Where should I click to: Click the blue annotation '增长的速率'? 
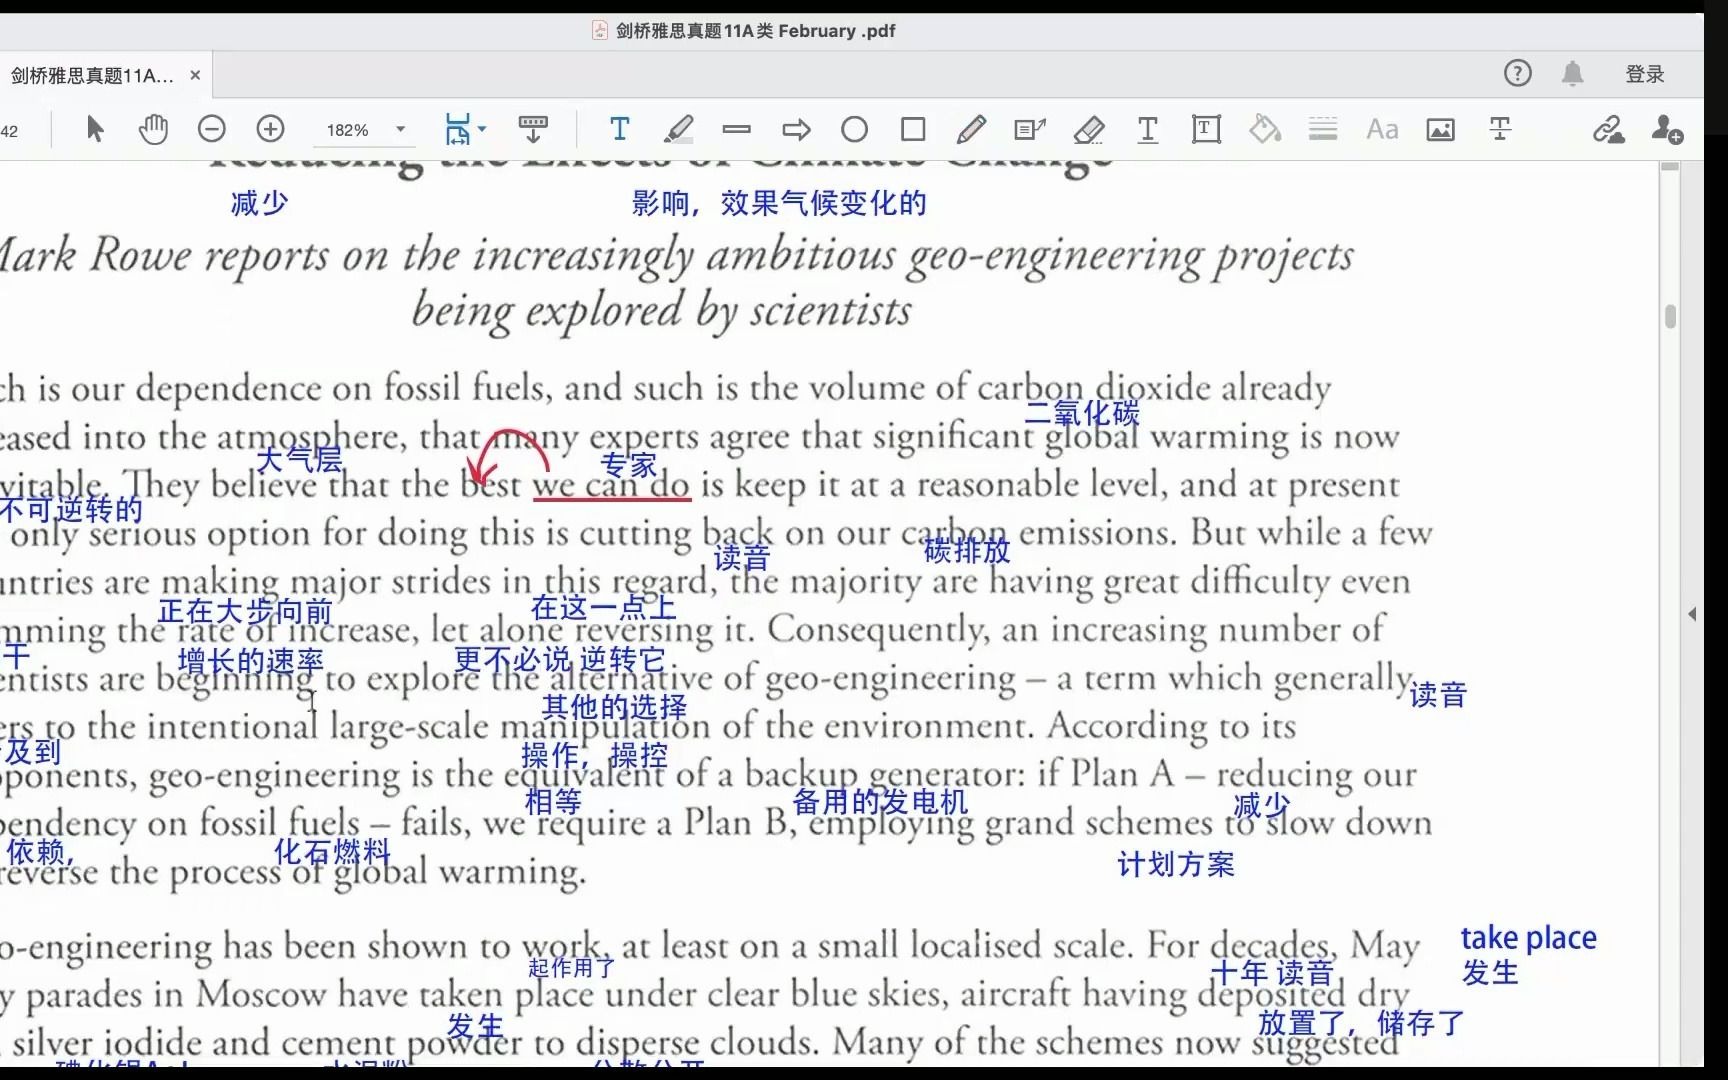(x=251, y=662)
